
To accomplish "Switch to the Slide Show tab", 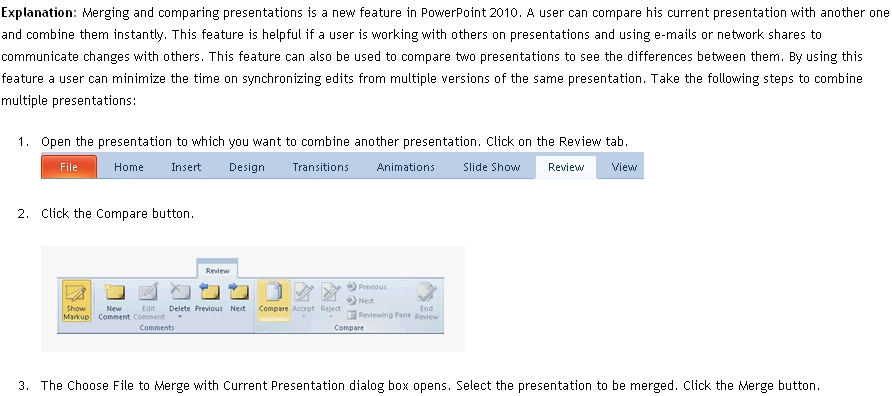I will click(492, 167).
